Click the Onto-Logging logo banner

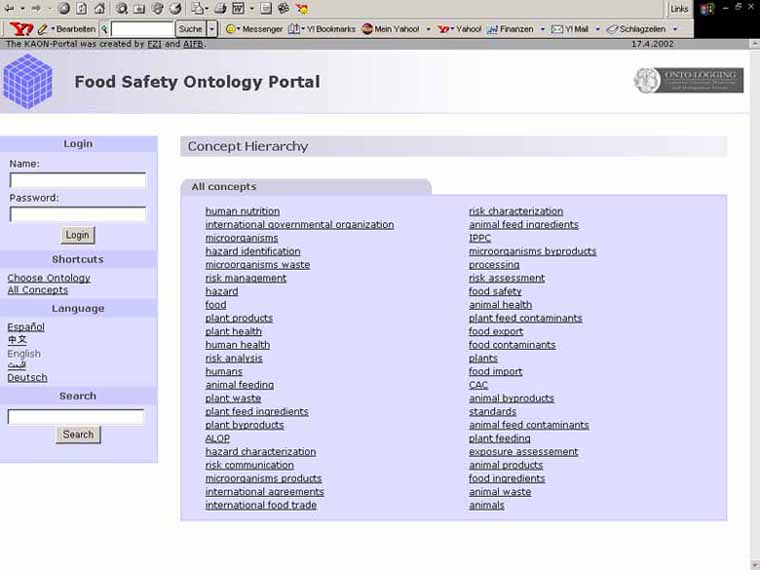pyautogui.click(x=688, y=81)
